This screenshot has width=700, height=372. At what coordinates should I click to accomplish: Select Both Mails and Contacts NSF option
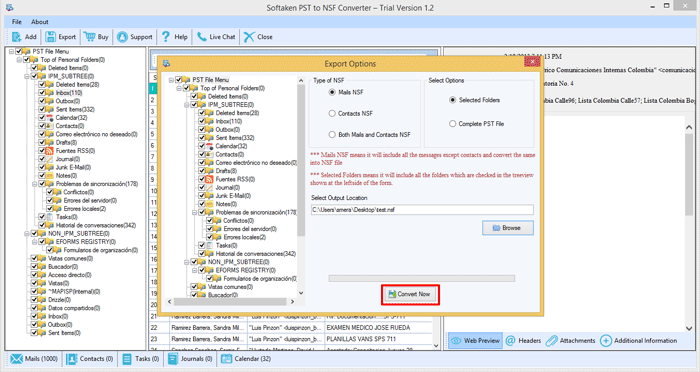click(x=332, y=134)
